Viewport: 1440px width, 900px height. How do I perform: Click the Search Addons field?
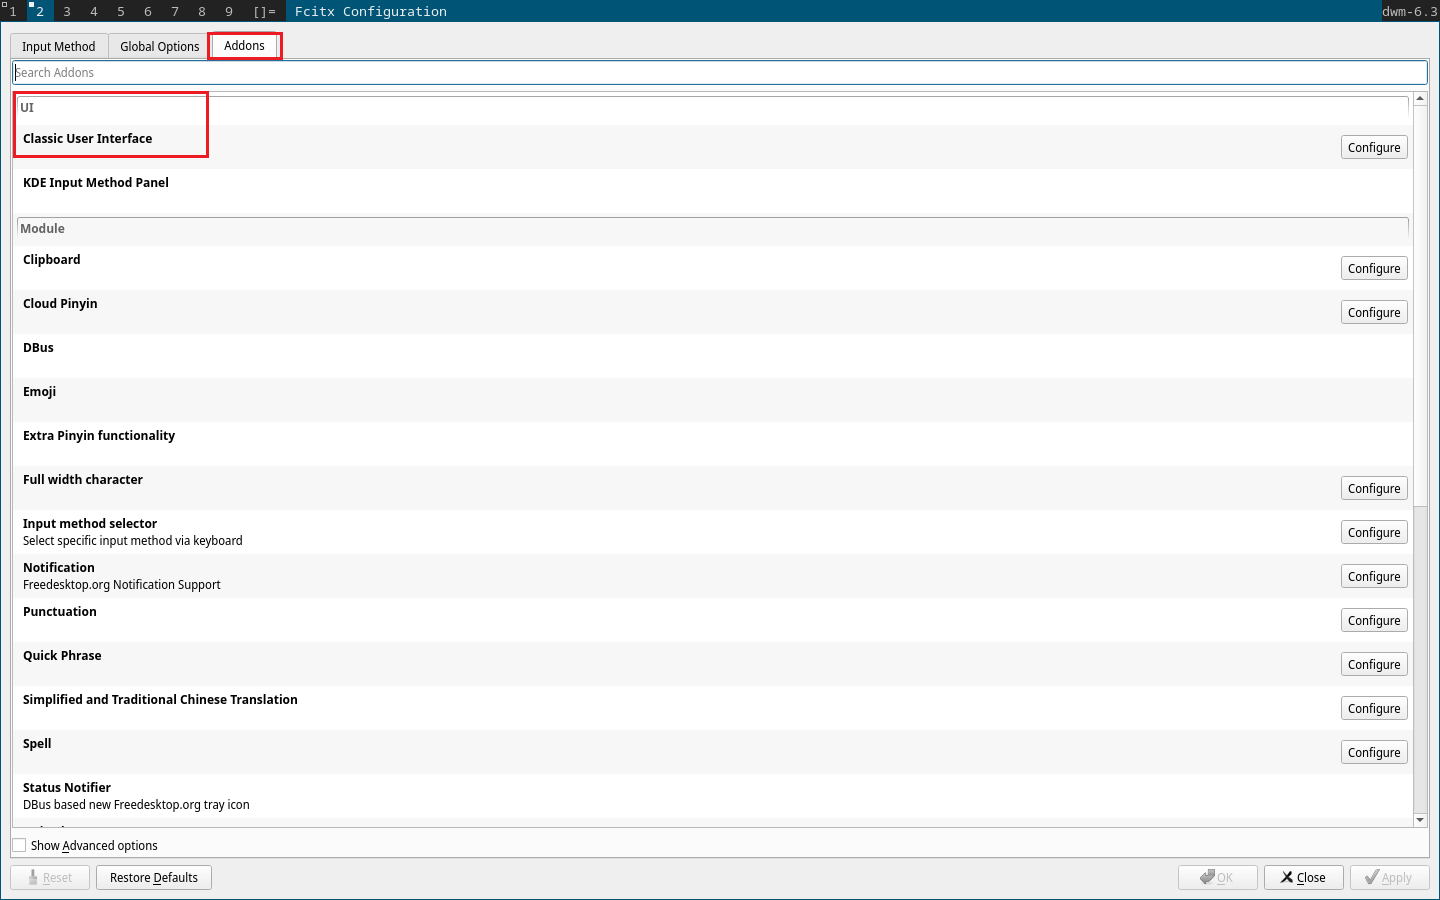point(719,72)
